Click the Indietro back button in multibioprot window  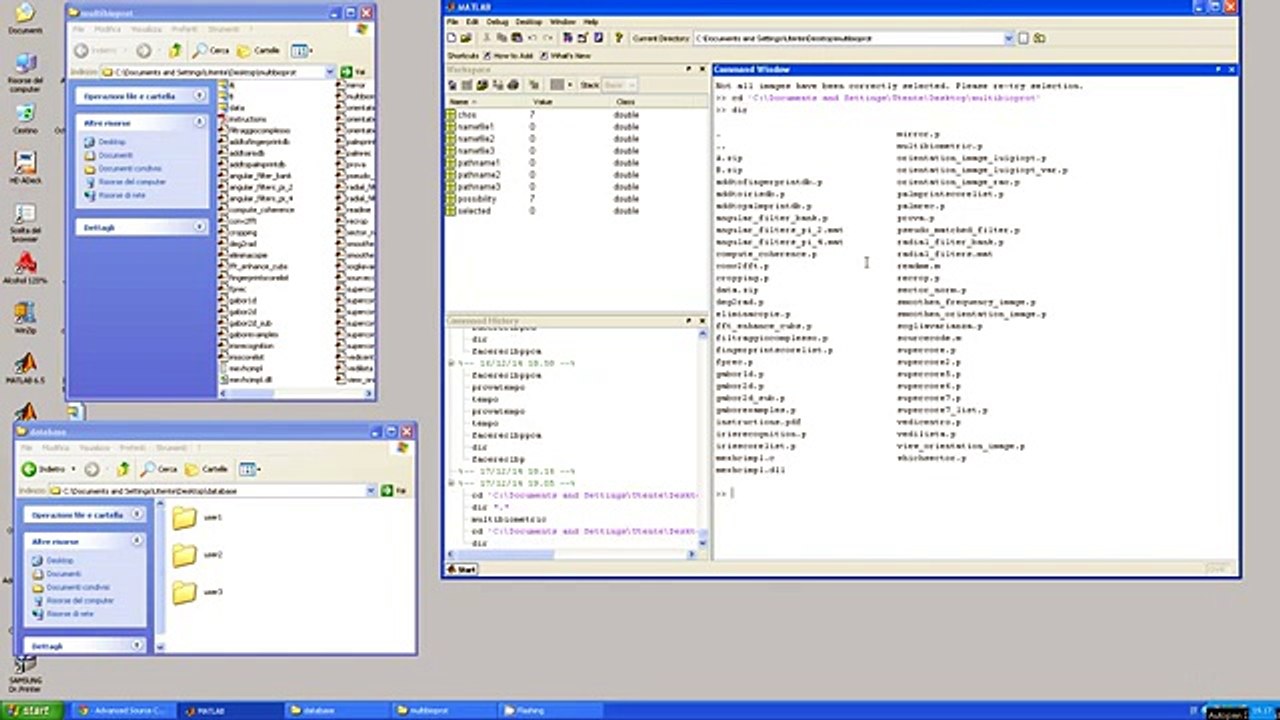(x=96, y=50)
